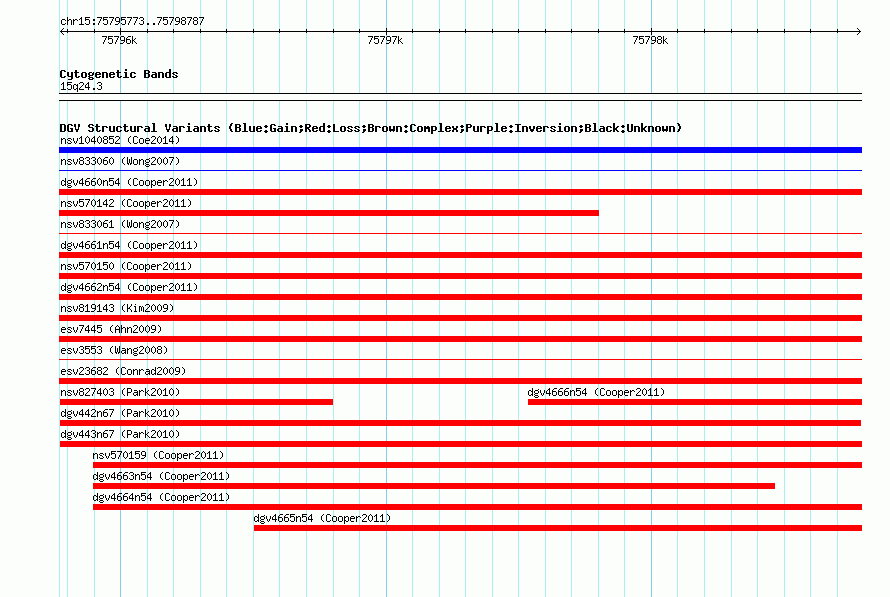Open nsv570159 (Cooper2011) variant label
This screenshot has height=597, width=890.
pos(158,455)
